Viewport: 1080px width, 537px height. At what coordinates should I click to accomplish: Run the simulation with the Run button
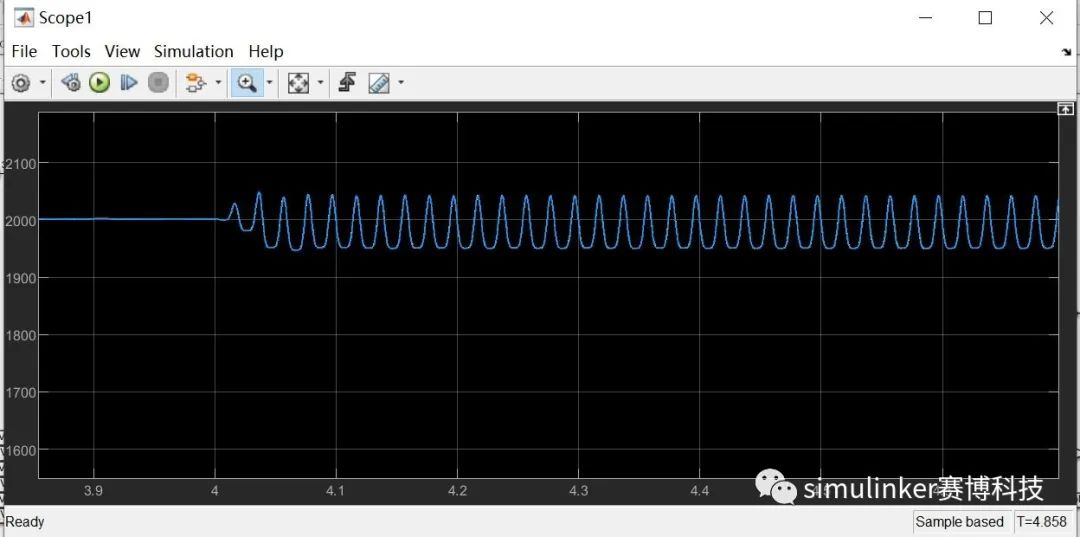tap(99, 83)
